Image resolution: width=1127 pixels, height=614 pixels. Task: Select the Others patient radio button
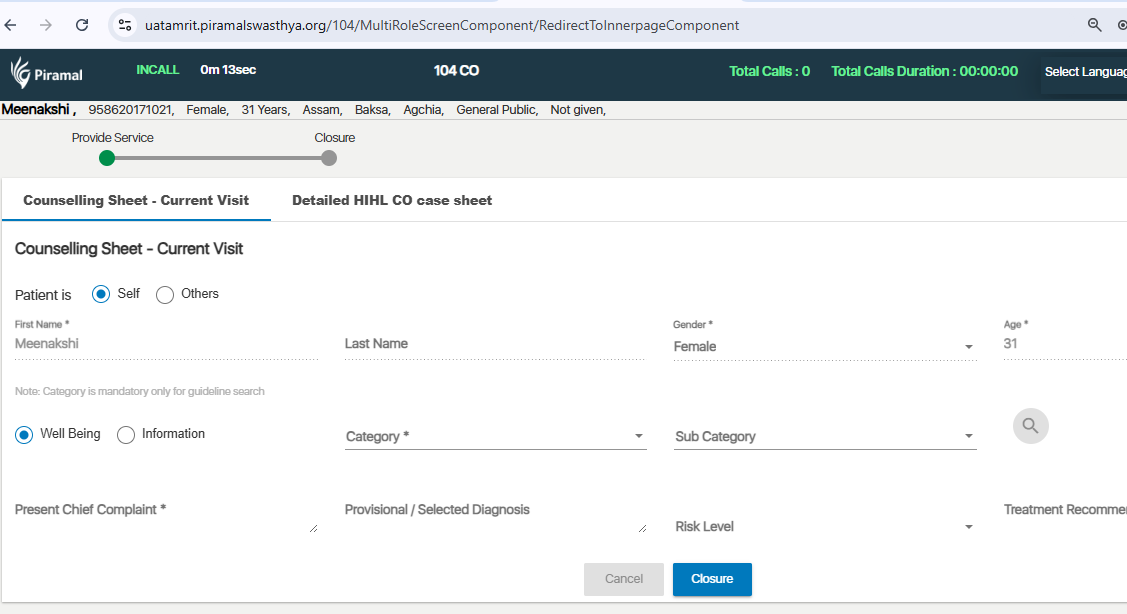165,294
